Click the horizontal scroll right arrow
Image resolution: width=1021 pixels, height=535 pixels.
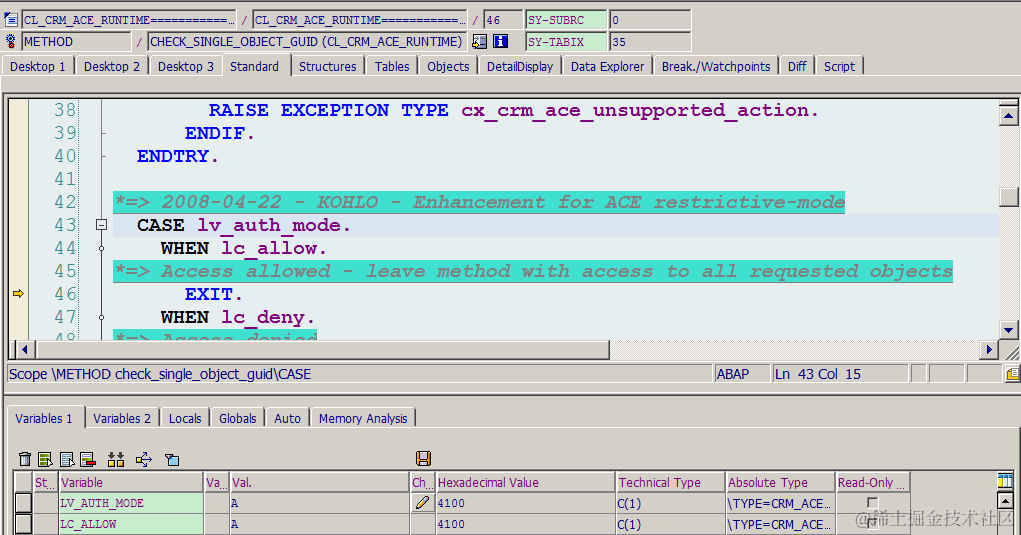coord(988,350)
